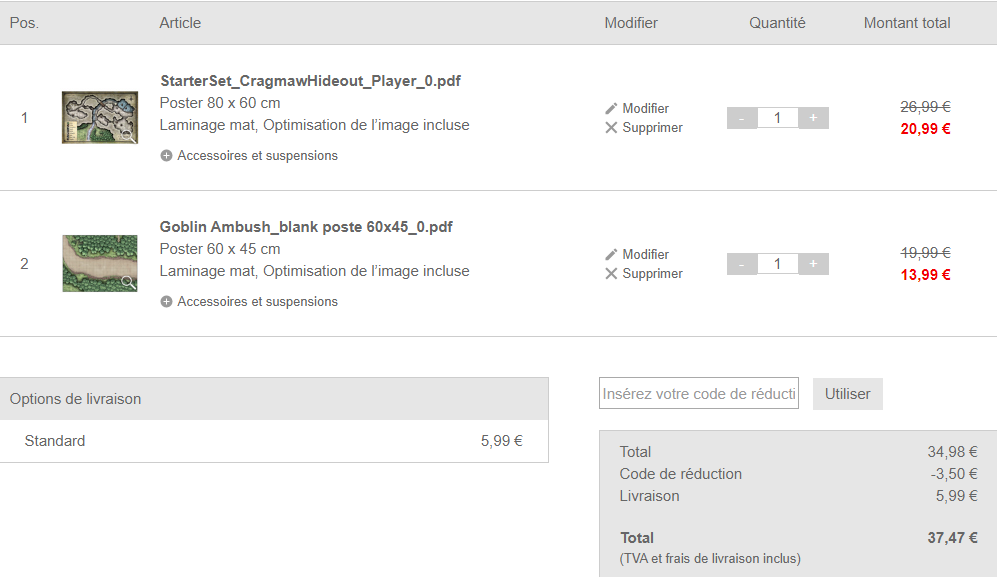The height and width of the screenshot is (577, 997).
Task: Decrease quantity of Goblin Ambush poster
Action: [741, 264]
